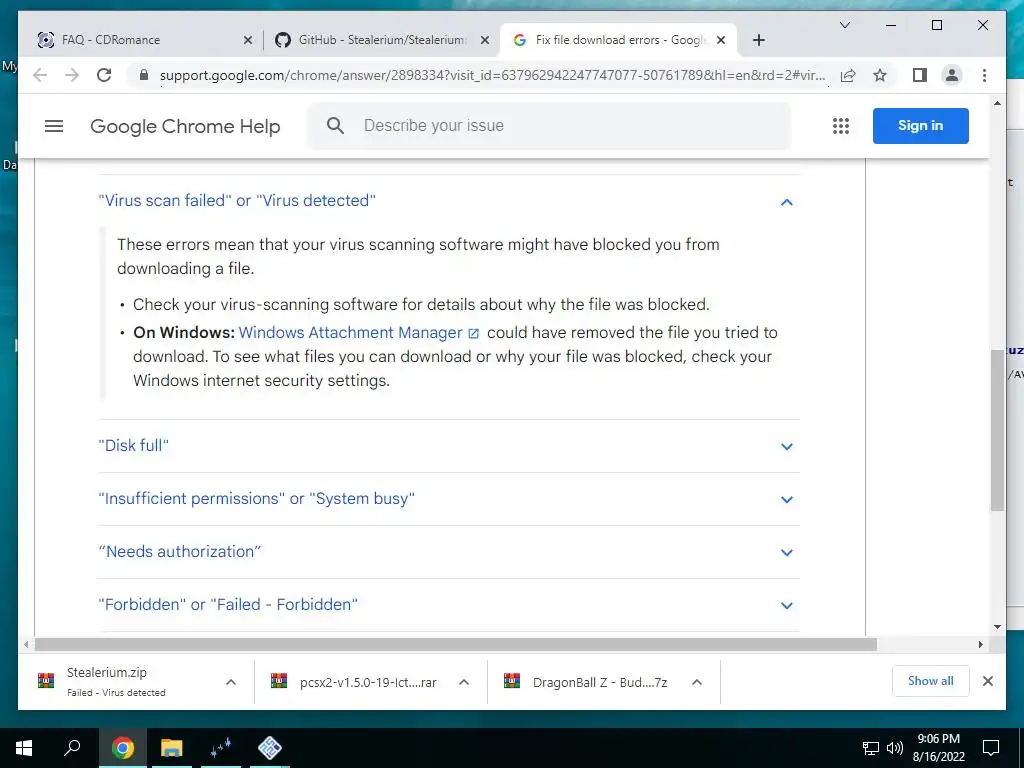1024x768 pixels.
Task: Open the taskbar app with sparkle icon
Action: tap(220, 748)
